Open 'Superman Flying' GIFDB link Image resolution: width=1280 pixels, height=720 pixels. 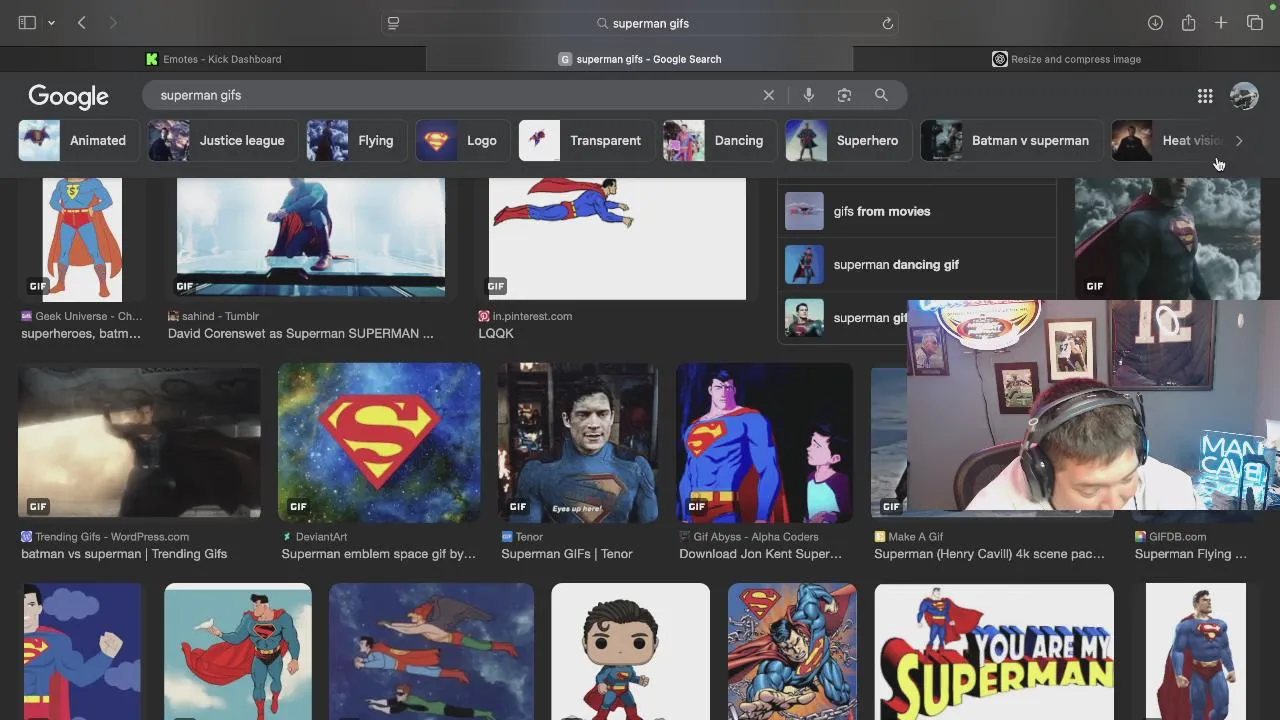pyautogui.click(x=1191, y=554)
